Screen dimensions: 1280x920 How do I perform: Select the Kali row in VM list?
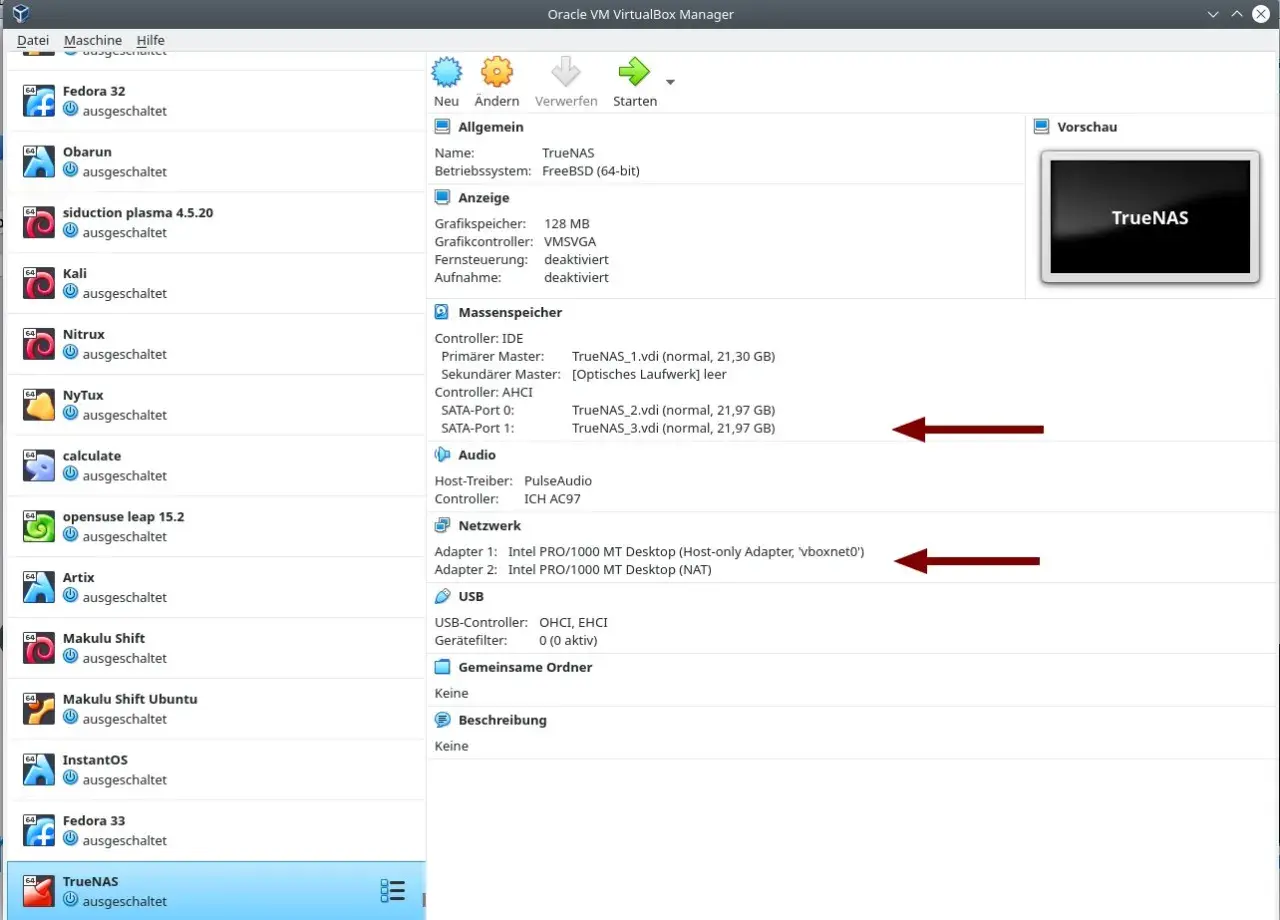pos(216,284)
